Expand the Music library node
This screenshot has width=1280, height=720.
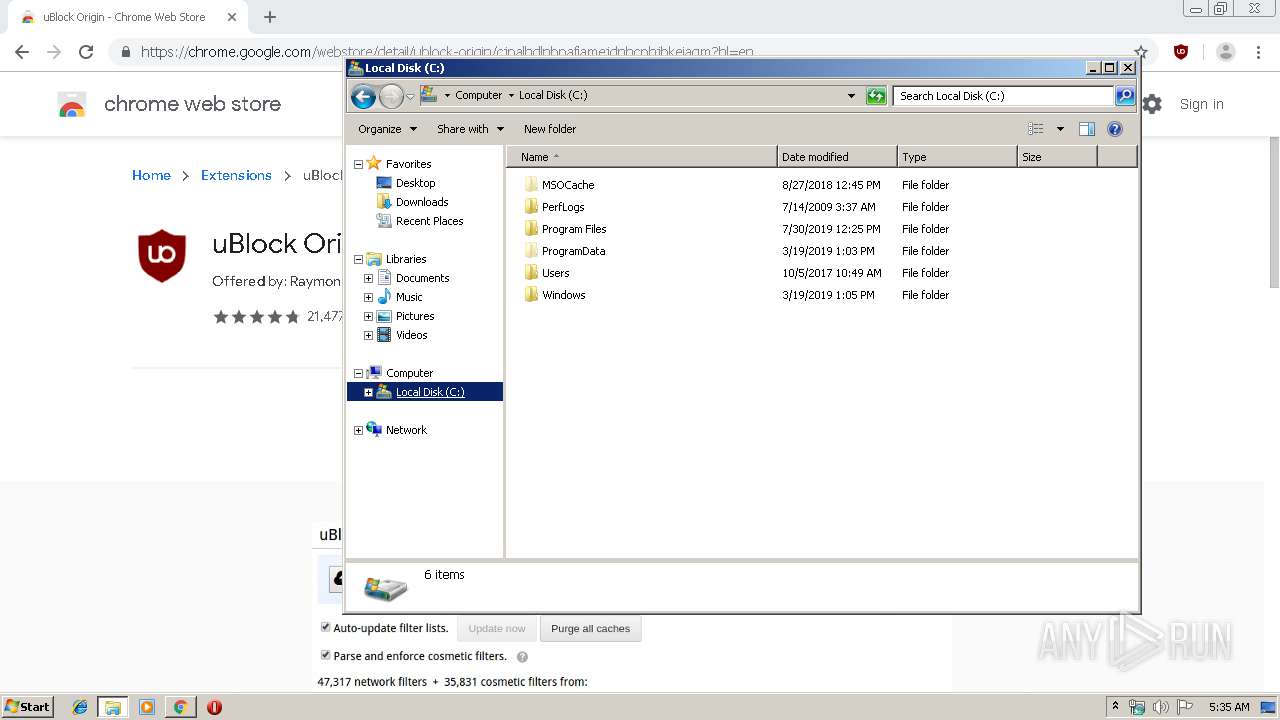point(368,297)
